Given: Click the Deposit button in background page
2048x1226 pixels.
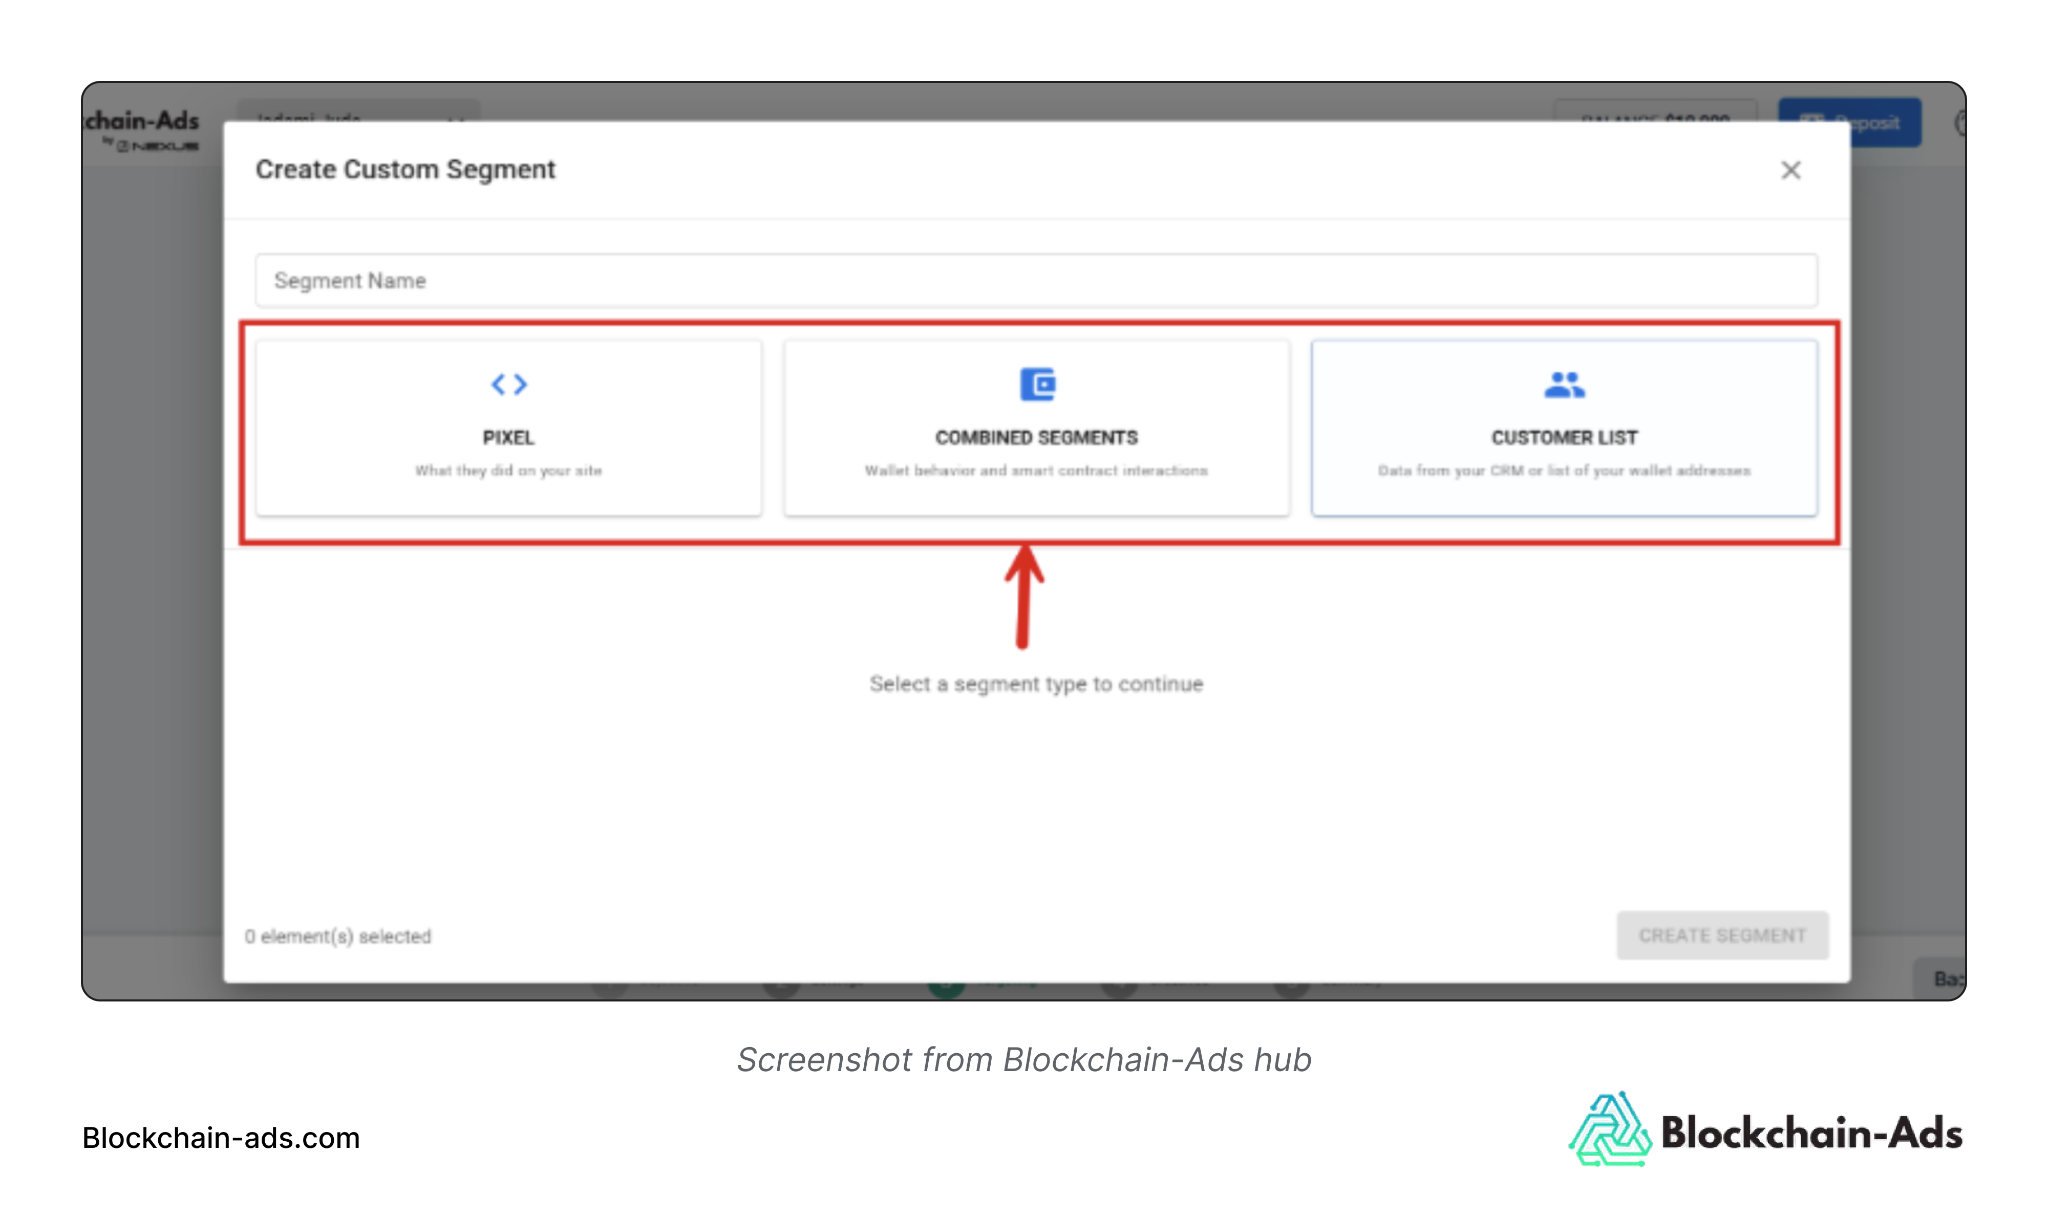Looking at the screenshot, I should [1884, 122].
